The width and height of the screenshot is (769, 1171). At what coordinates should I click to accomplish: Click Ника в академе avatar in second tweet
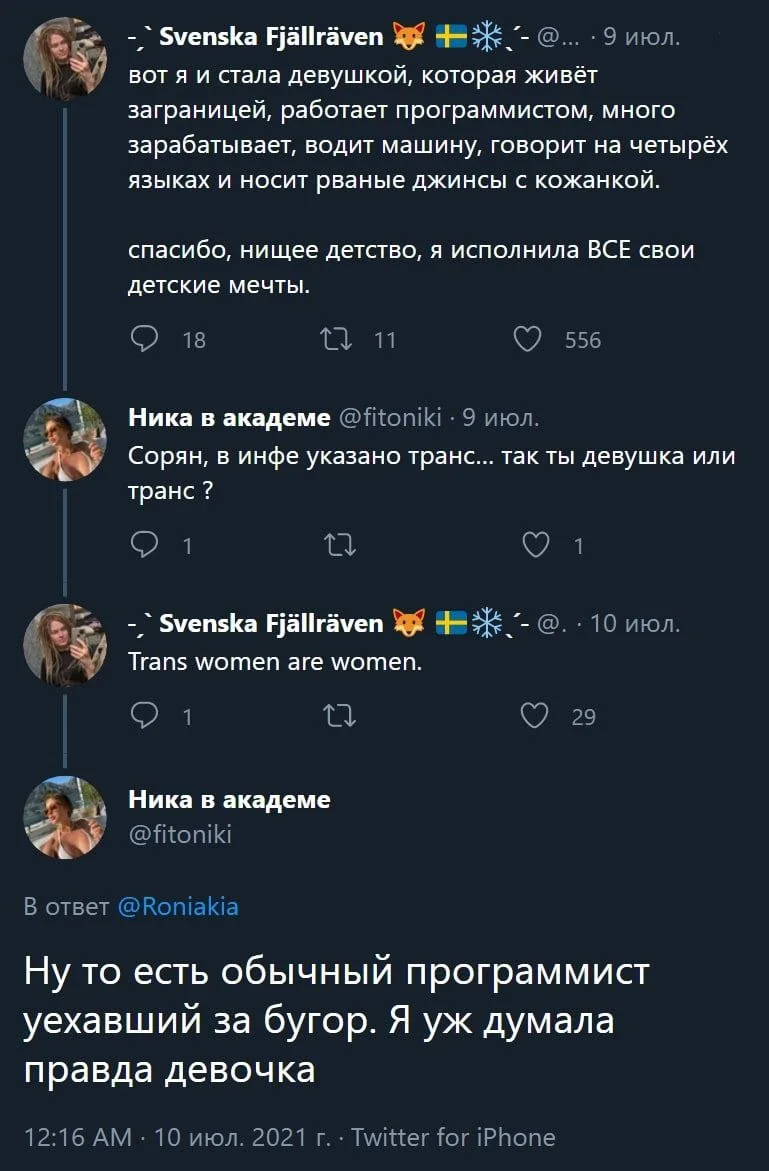pos(65,440)
